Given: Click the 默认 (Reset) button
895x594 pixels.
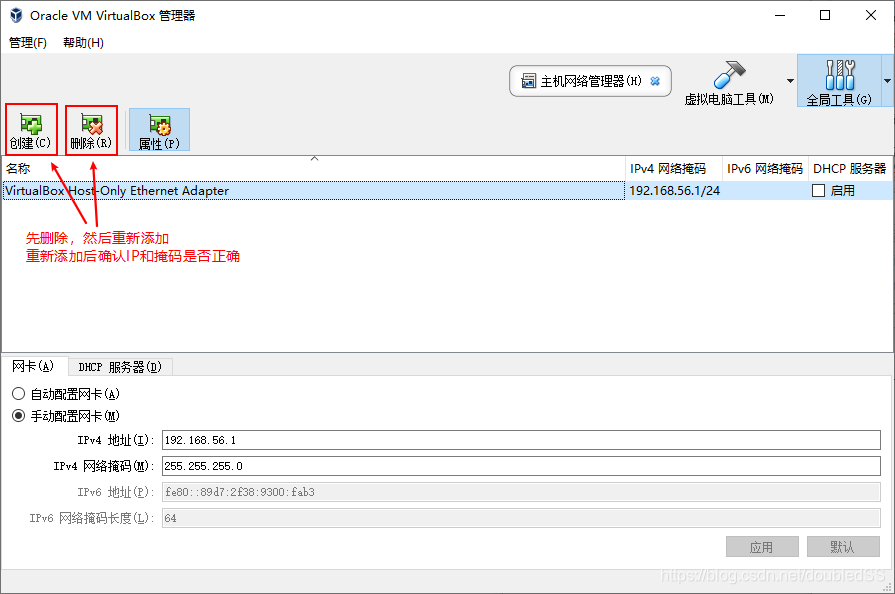Looking at the screenshot, I should click(x=843, y=547).
